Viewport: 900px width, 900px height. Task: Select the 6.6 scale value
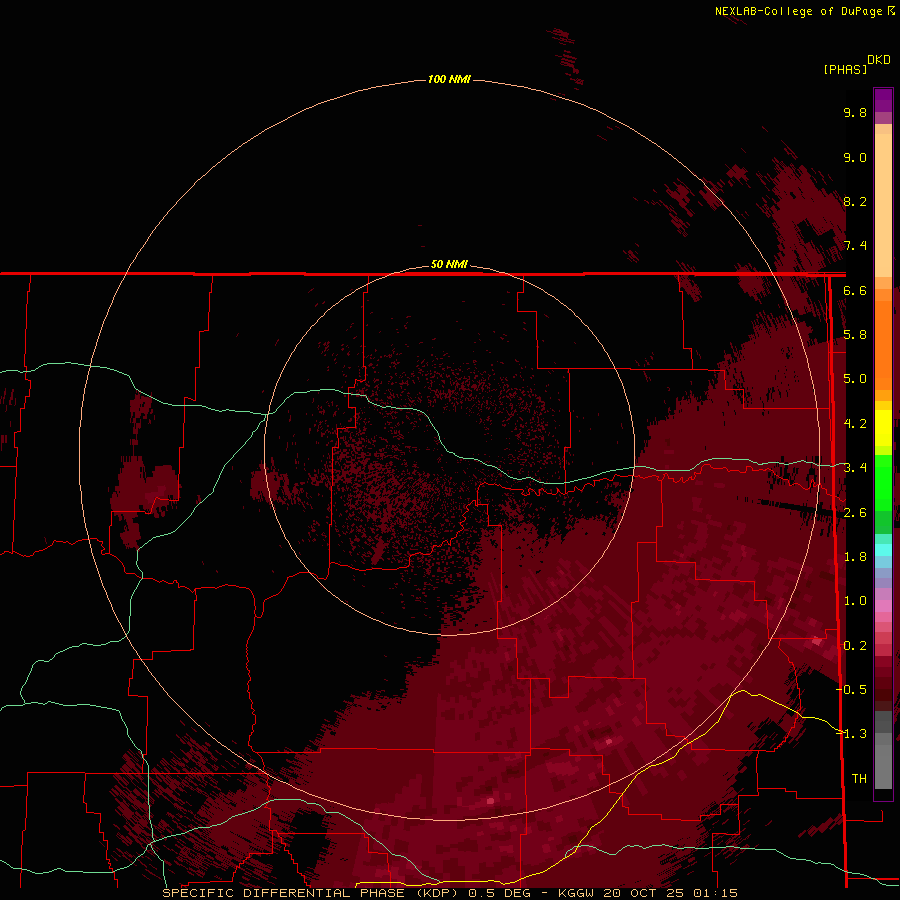coord(855,290)
